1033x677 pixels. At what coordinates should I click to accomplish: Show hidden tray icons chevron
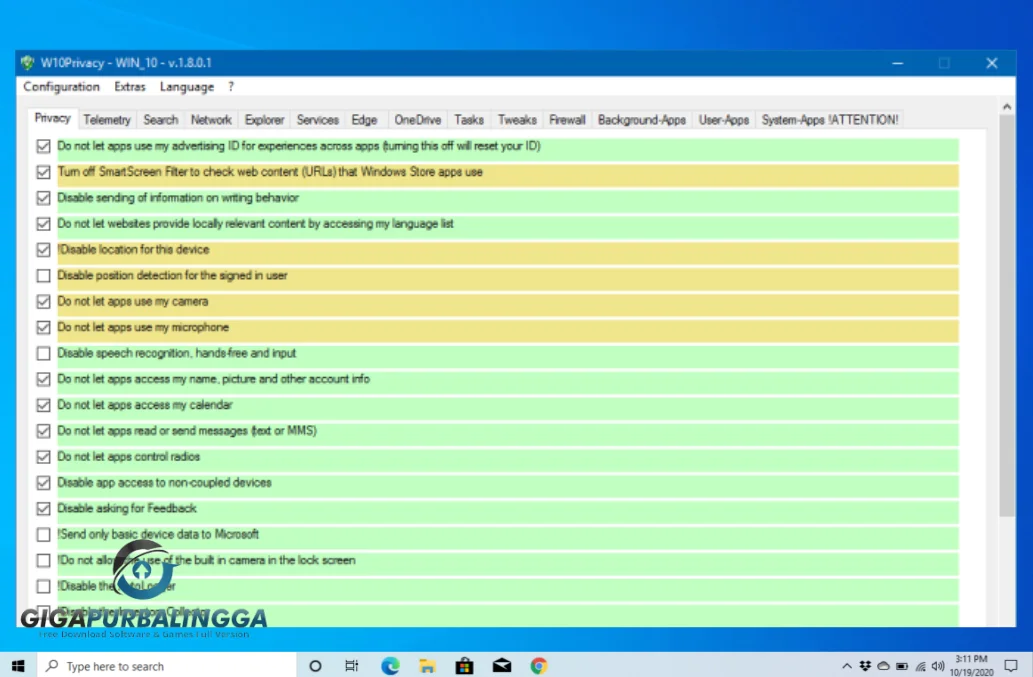click(x=847, y=666)
